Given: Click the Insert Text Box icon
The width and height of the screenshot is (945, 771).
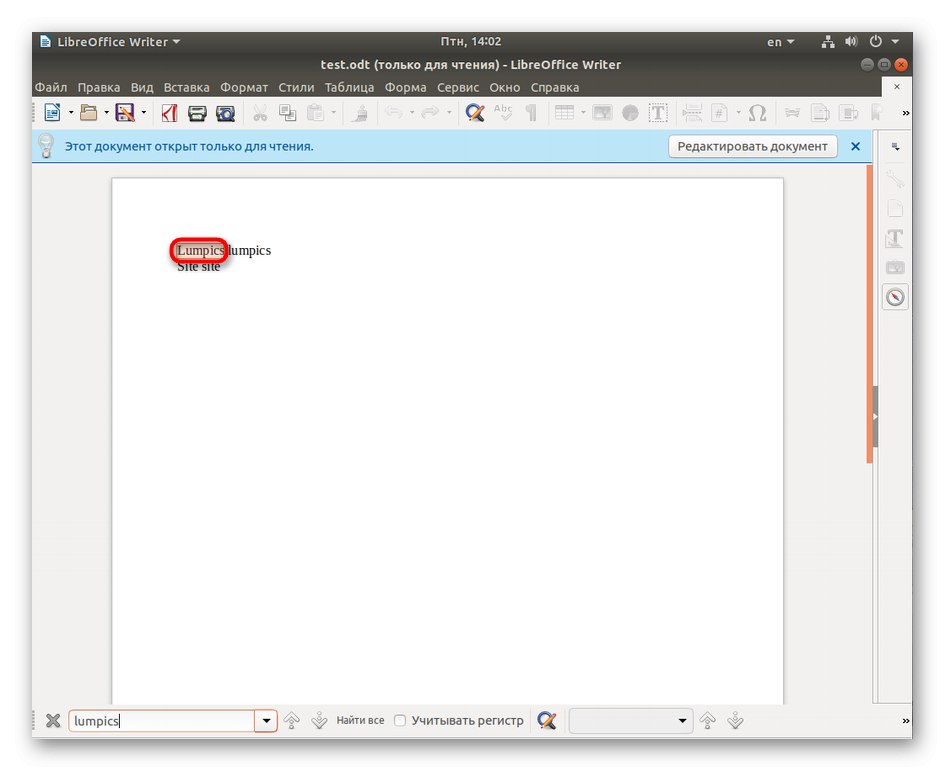Looking at the screenshot, I should coord(658,113).
